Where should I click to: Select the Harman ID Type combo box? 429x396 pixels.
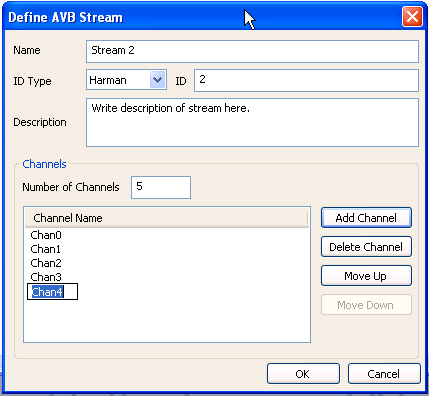[126, 80]
